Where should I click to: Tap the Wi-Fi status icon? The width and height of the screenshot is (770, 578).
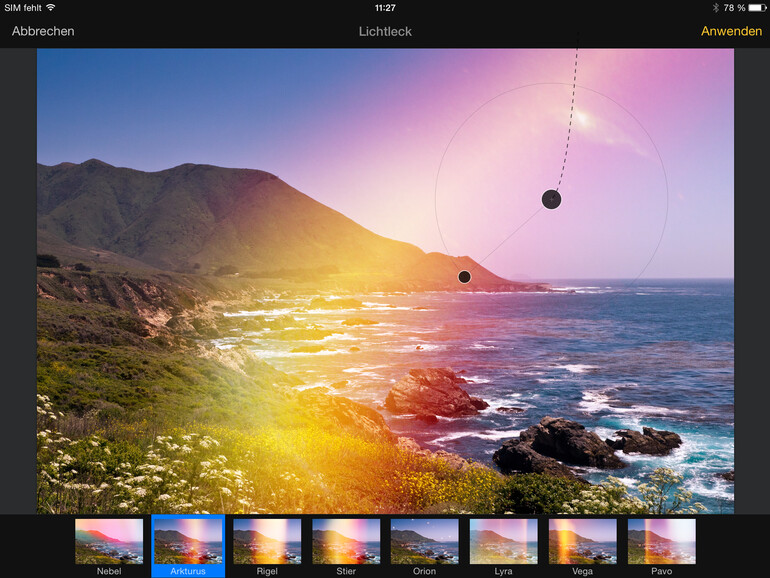[51, 7]
